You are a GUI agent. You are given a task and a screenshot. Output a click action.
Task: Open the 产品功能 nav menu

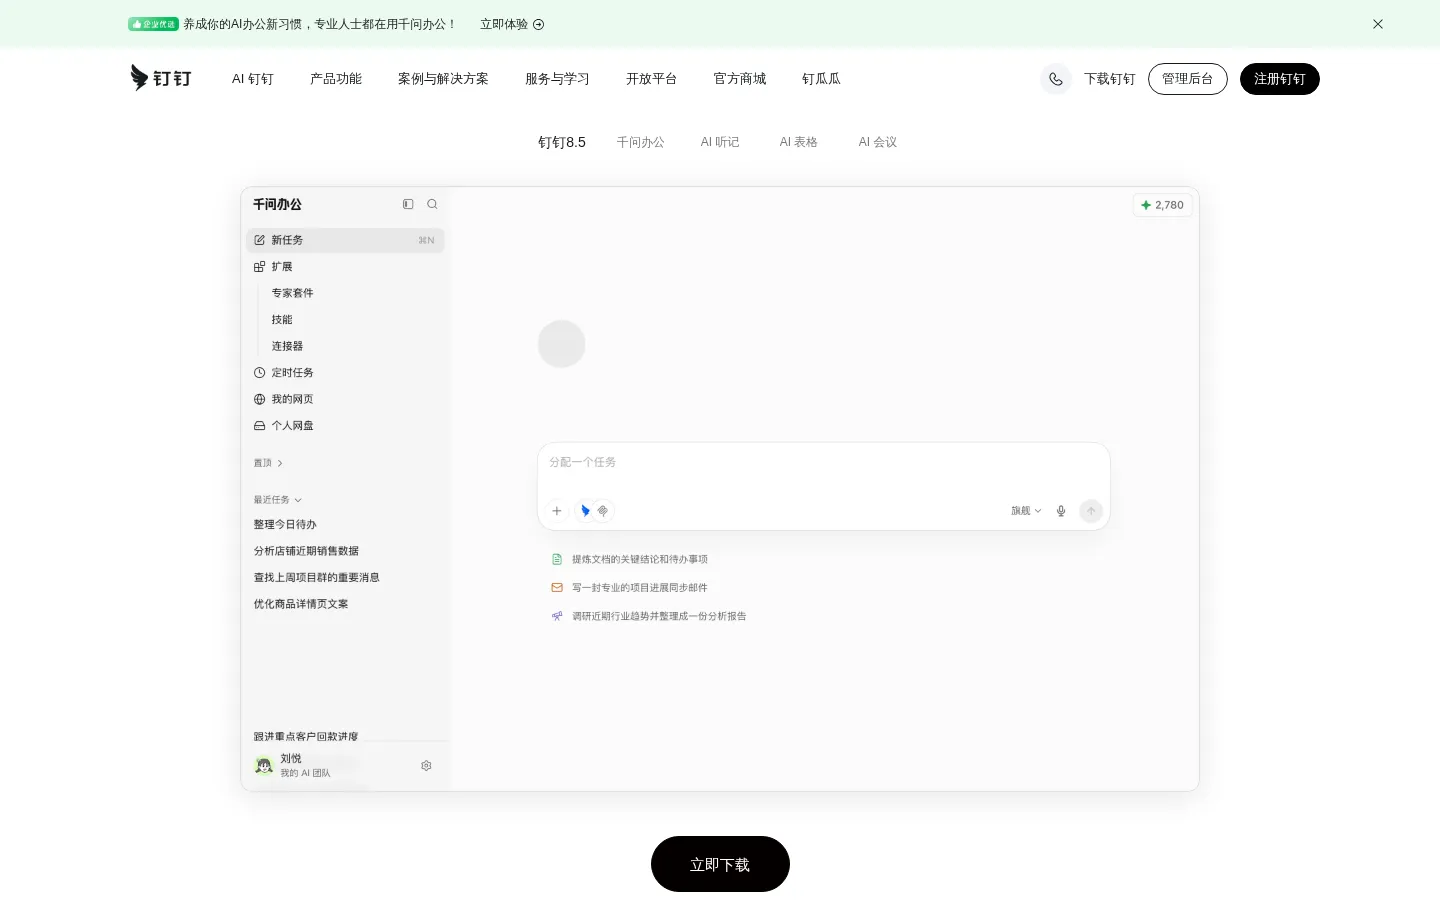(336, 79)
